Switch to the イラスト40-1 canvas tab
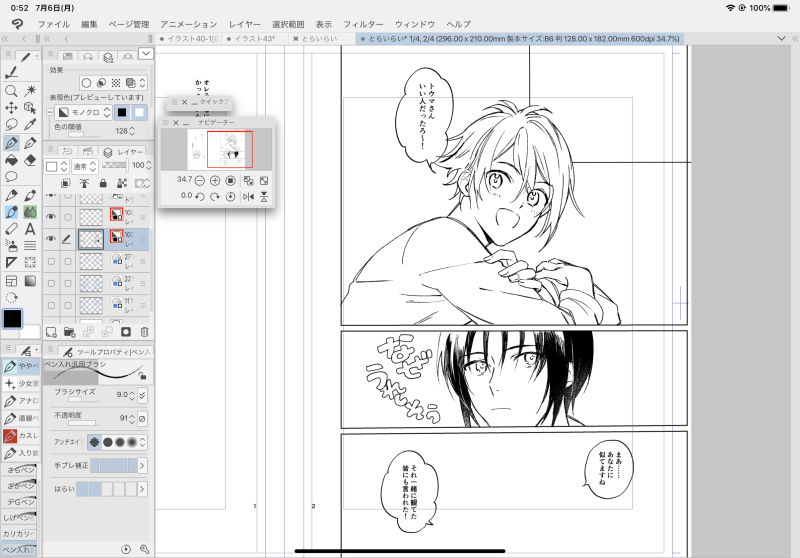 (189, 39)
